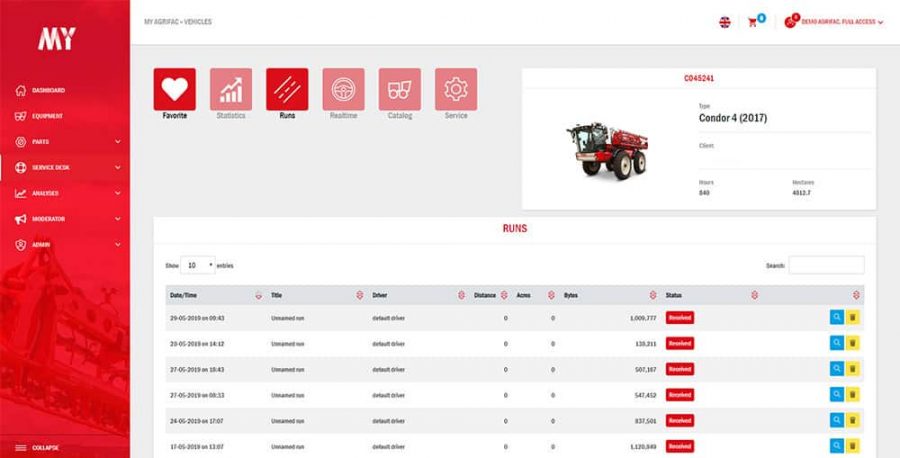Click Received status for the 08:33 run
This screenshot has width=900, height=458.
tap(680, 395)
